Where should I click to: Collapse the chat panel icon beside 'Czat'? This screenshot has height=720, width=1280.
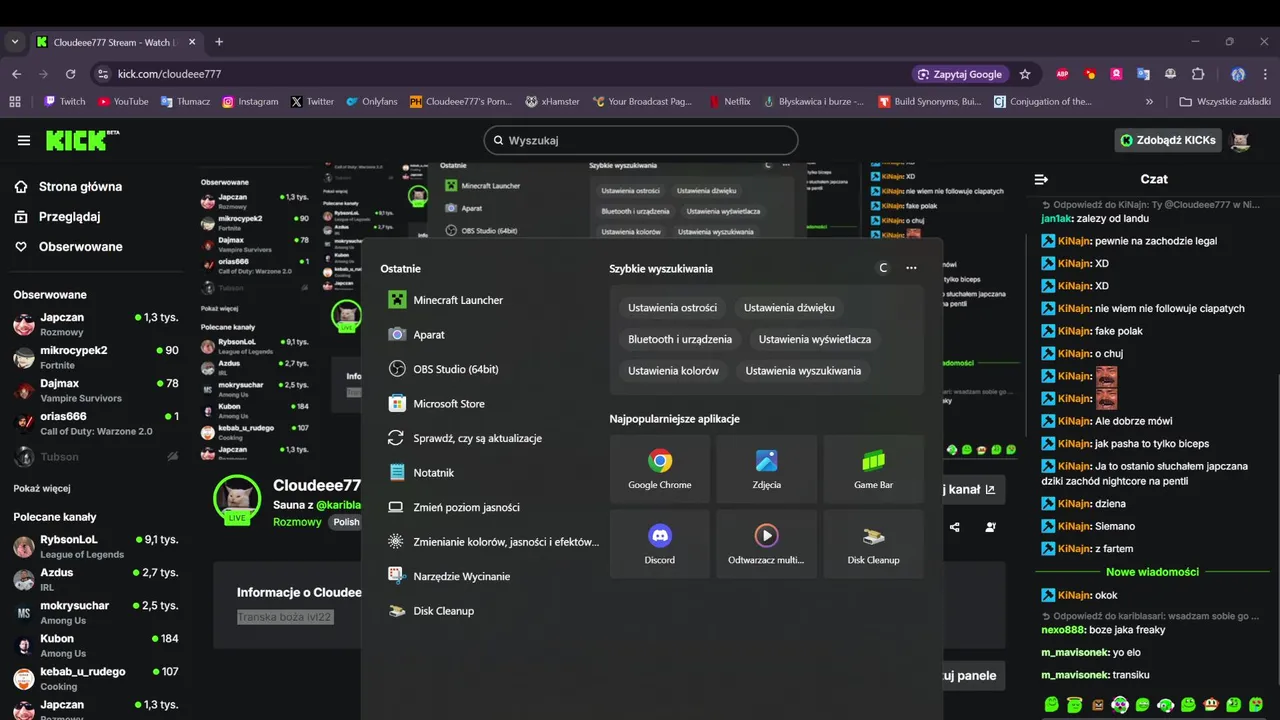(x=1041, y=179)
